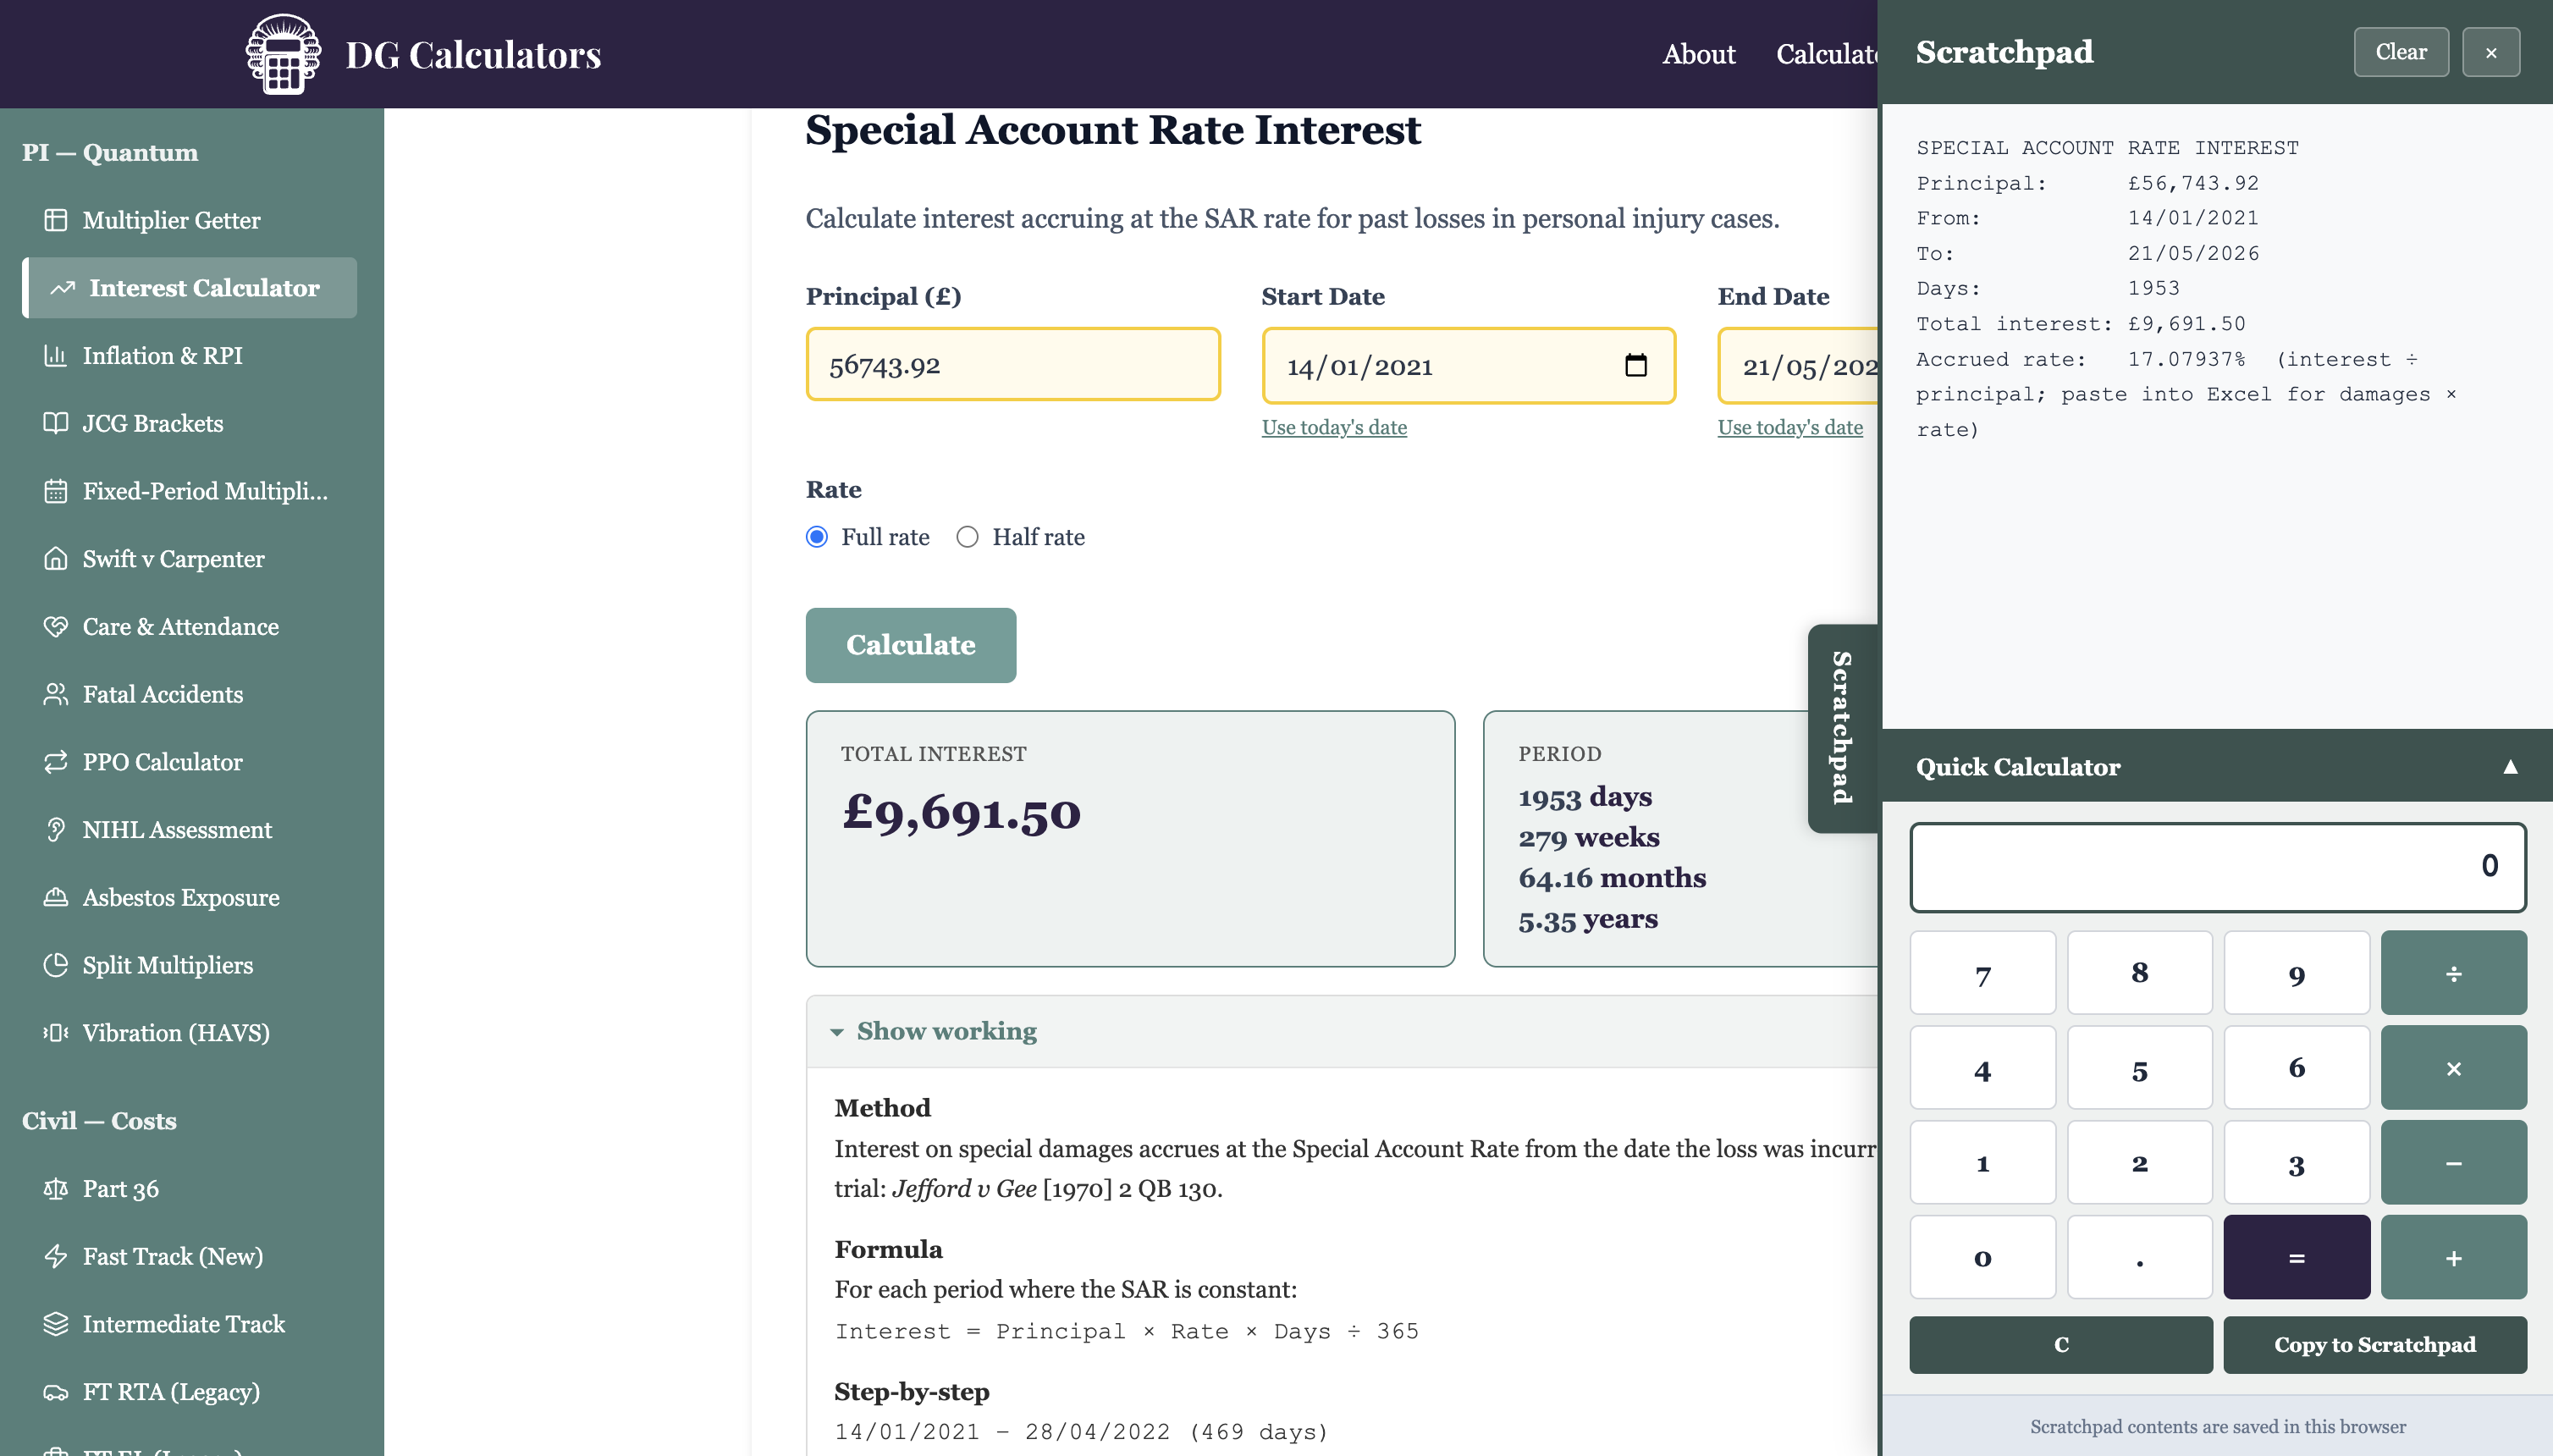
Task: Open the About menu item
Action: [1698, 54]
